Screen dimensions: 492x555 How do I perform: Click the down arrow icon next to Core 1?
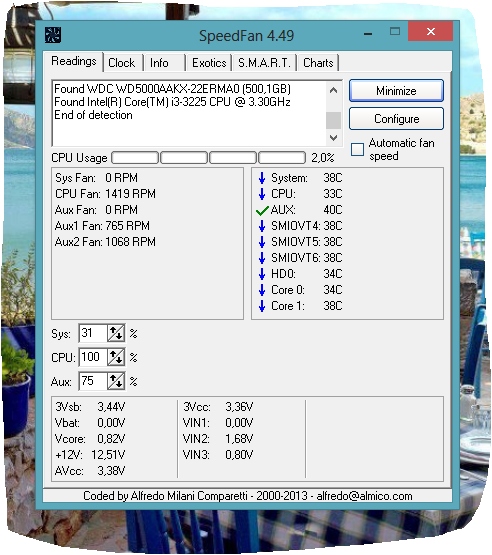(262, 306)
